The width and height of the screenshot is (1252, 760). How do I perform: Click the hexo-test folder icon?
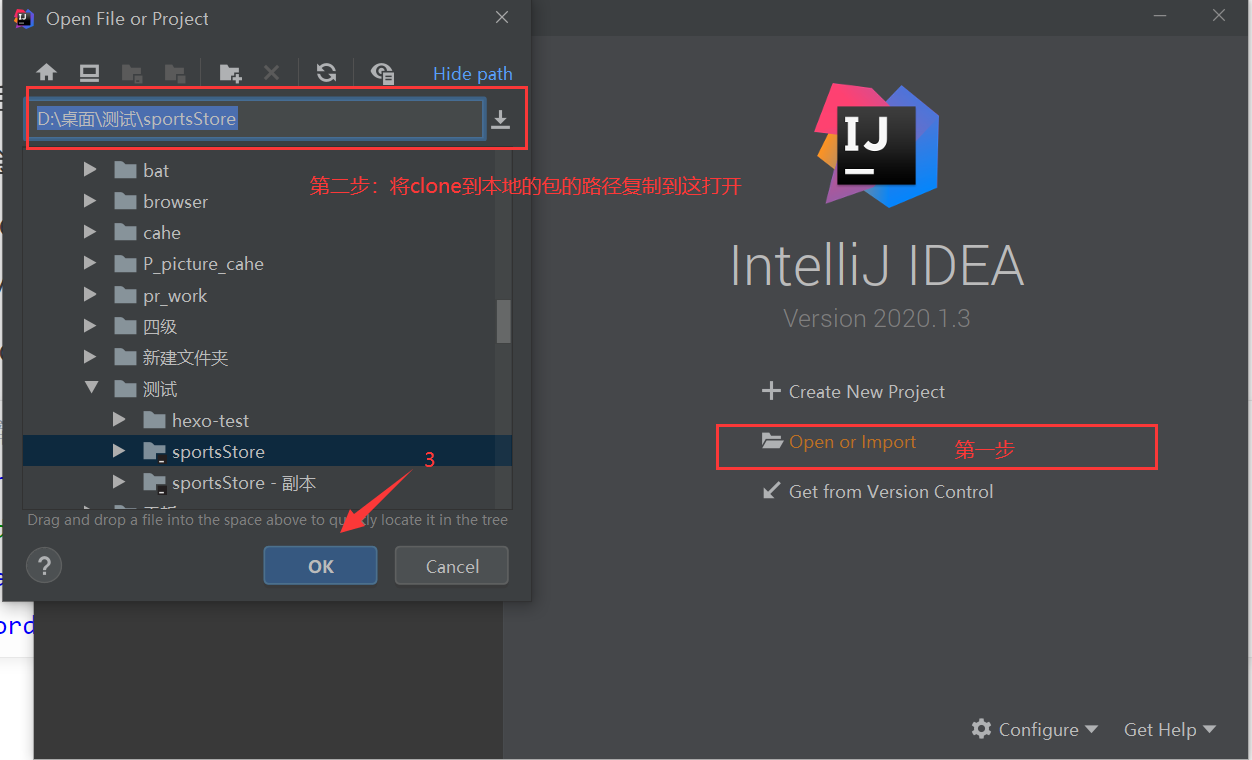tap(154, 420)
